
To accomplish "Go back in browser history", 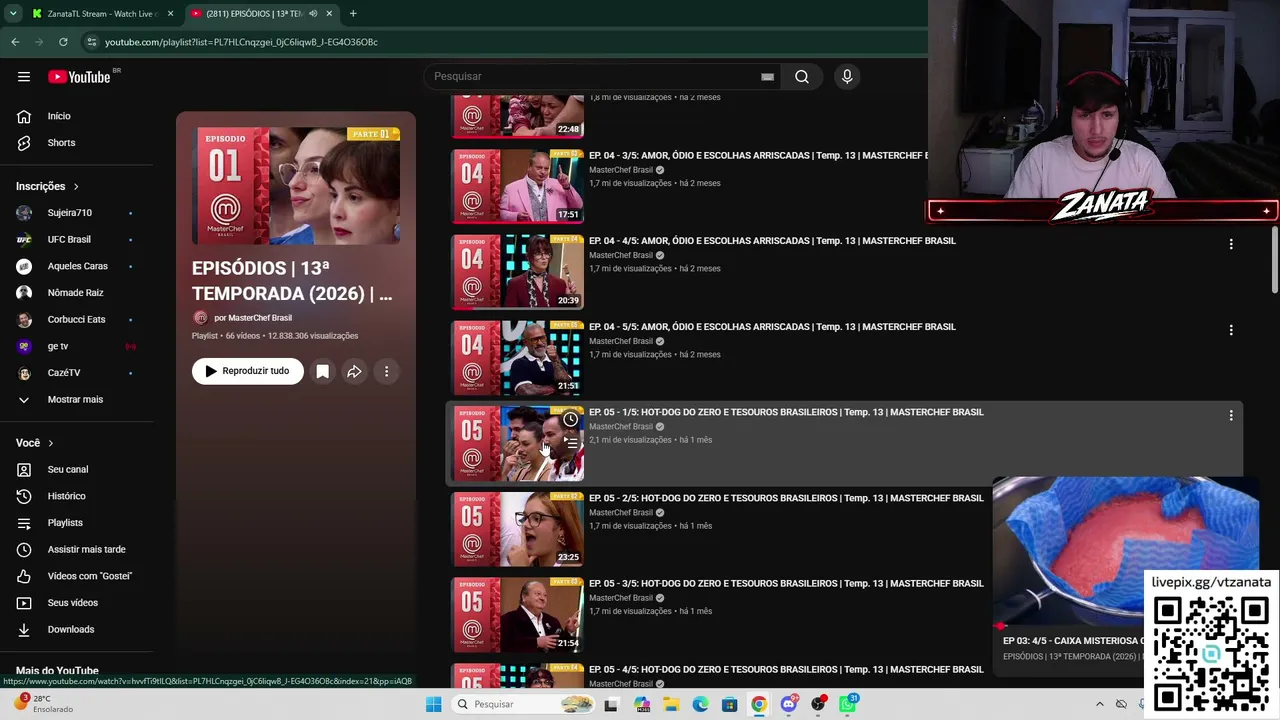I will tap(15, 42).
